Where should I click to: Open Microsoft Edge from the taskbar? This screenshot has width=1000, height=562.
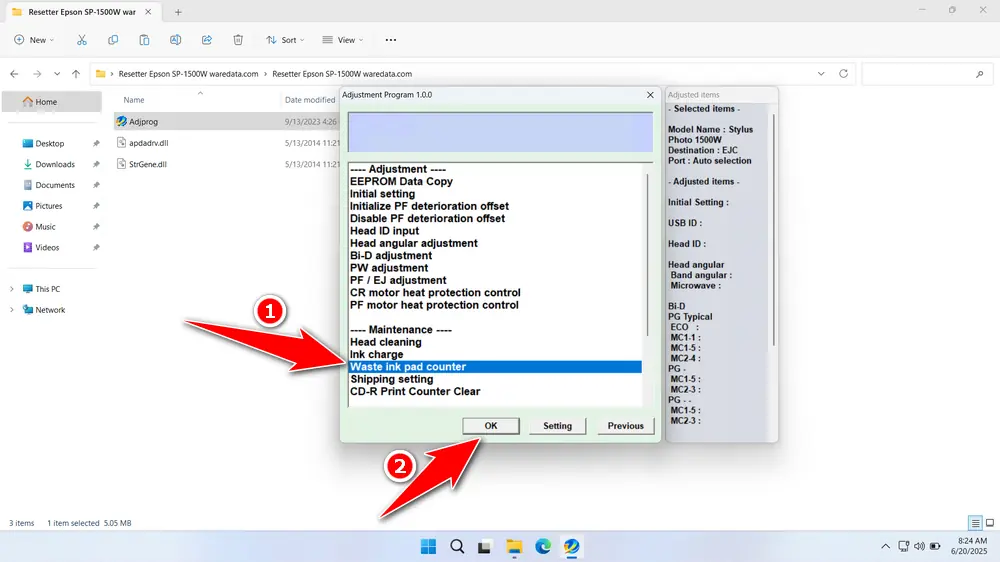click(543, 547)
